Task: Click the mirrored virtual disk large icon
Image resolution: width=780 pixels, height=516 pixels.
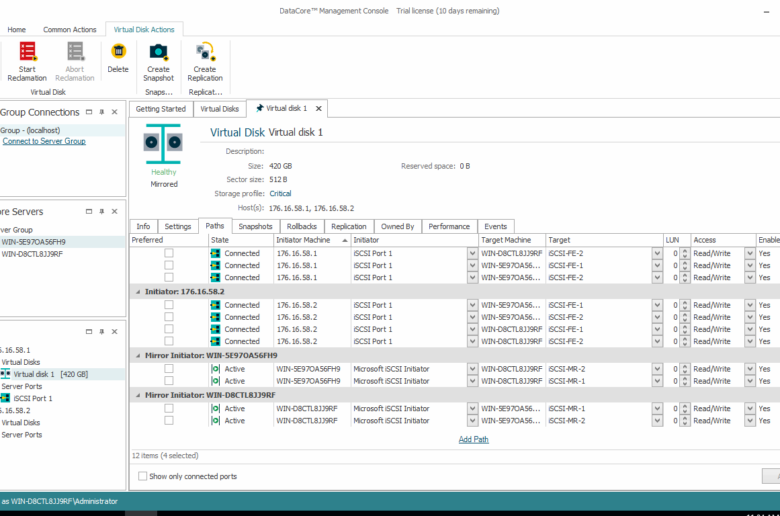Action: pyautogui.click(x=163, y=143)
